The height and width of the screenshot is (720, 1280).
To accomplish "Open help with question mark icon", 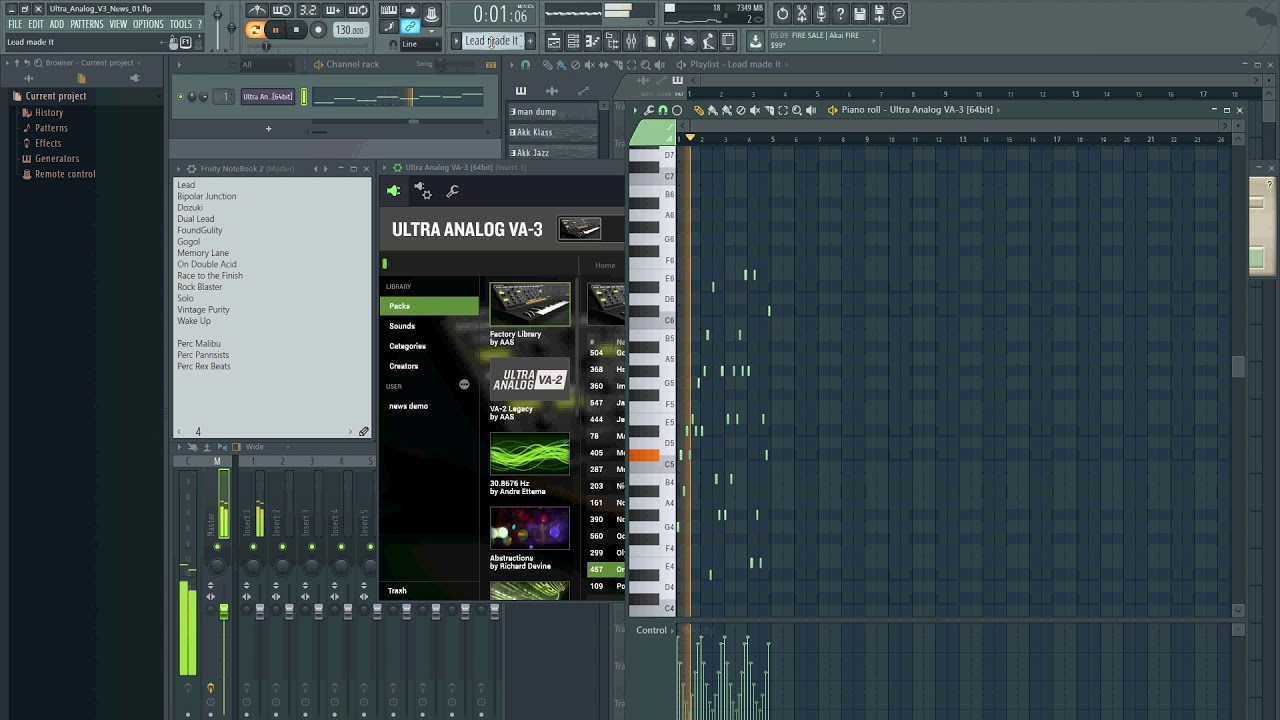I will click(x=840, y=13).
